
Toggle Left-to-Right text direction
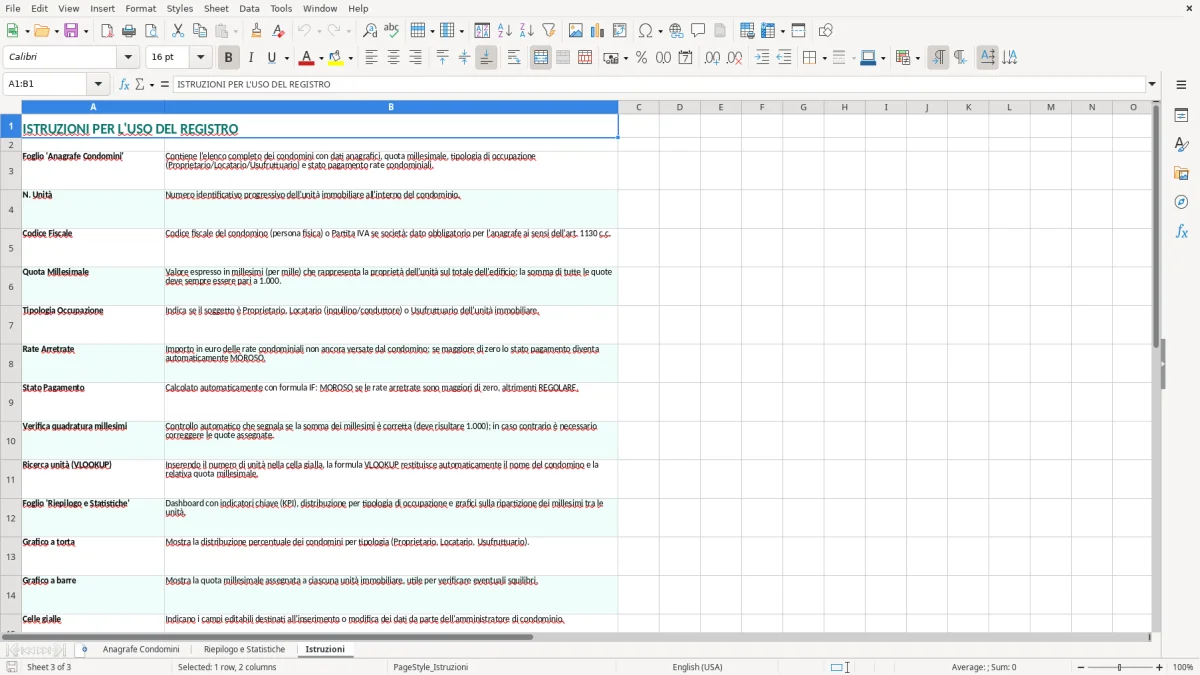[x=938, y=58]
